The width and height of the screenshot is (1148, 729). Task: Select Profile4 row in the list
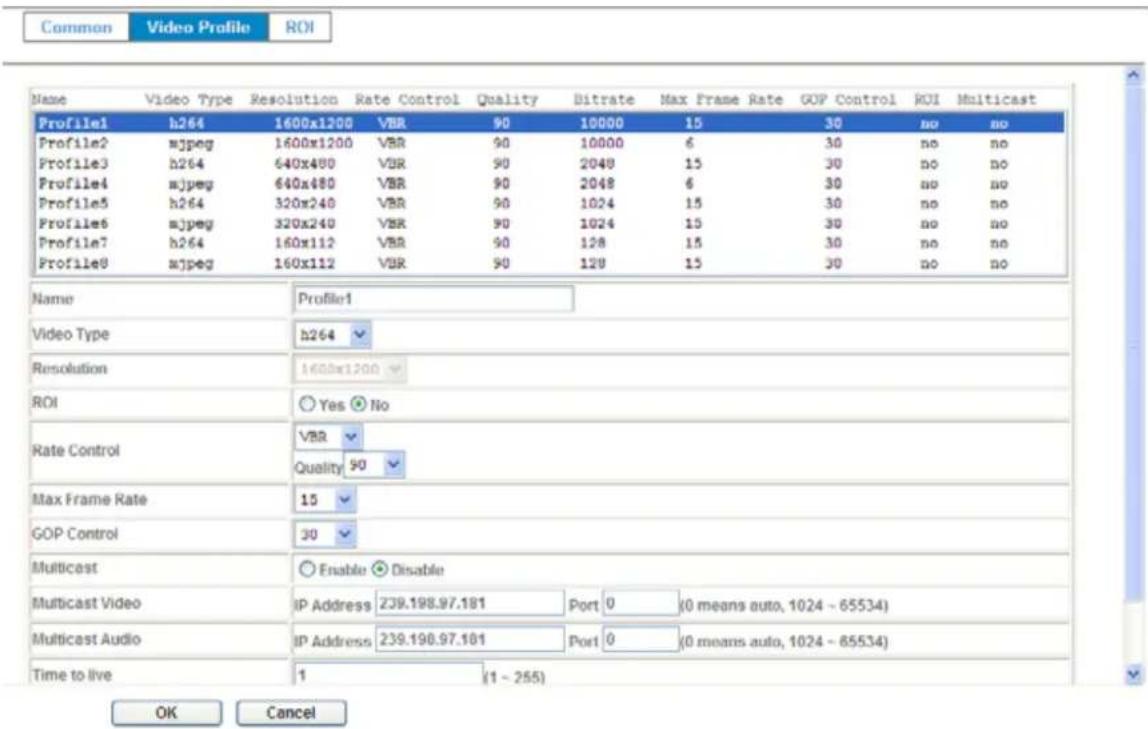(549, 183)
